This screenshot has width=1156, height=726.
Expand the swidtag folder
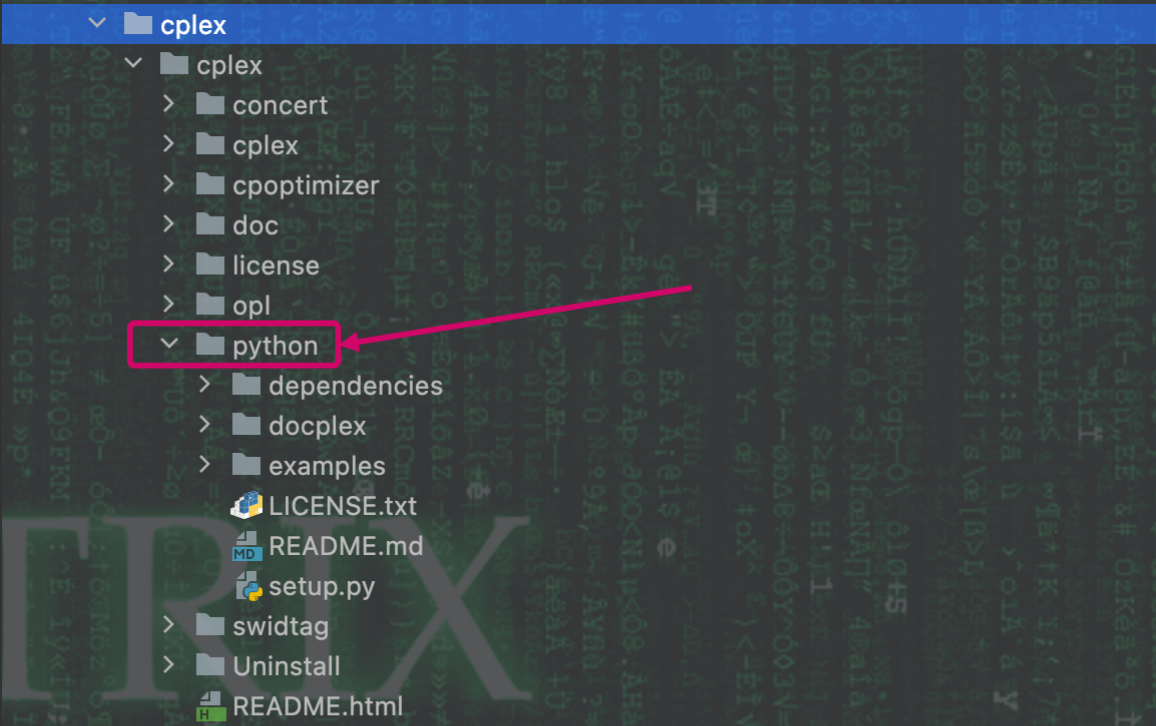(x=169, y=626)
